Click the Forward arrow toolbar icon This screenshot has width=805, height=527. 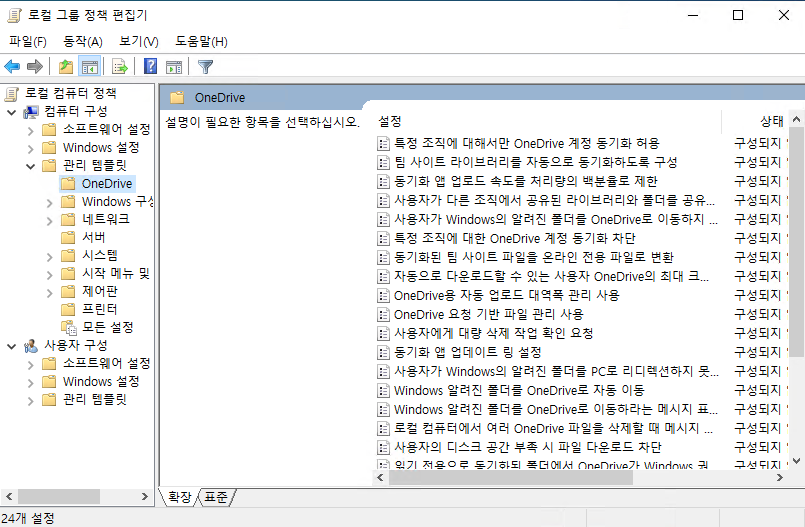(34, 66)
